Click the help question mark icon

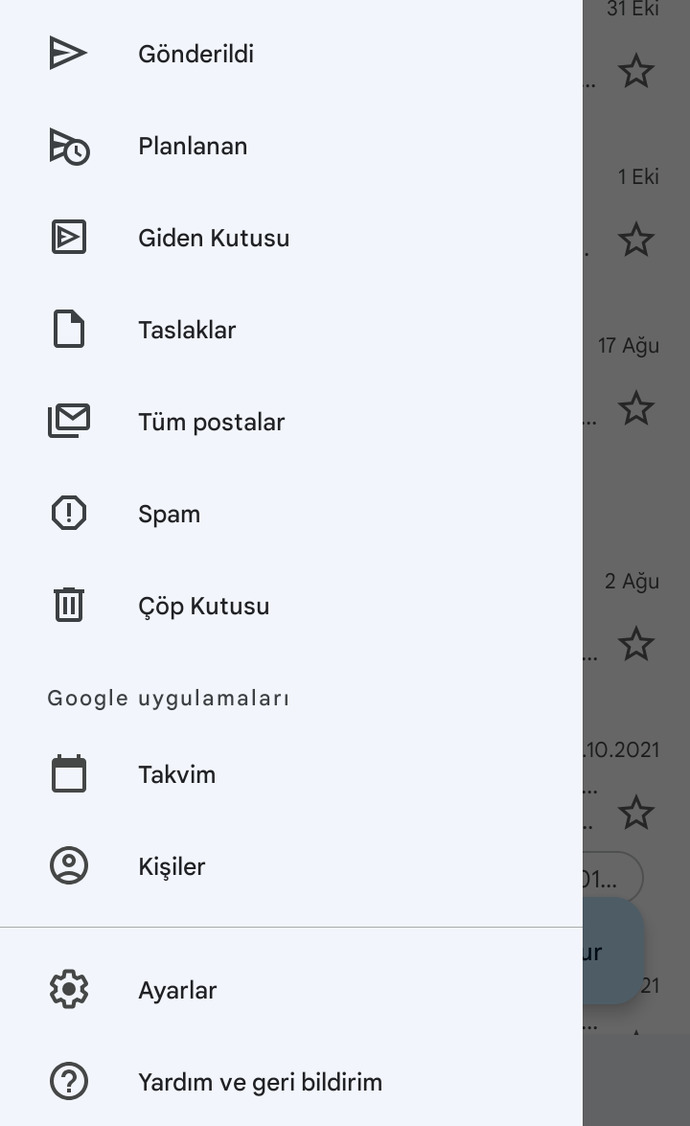(x=69, y=1081)
